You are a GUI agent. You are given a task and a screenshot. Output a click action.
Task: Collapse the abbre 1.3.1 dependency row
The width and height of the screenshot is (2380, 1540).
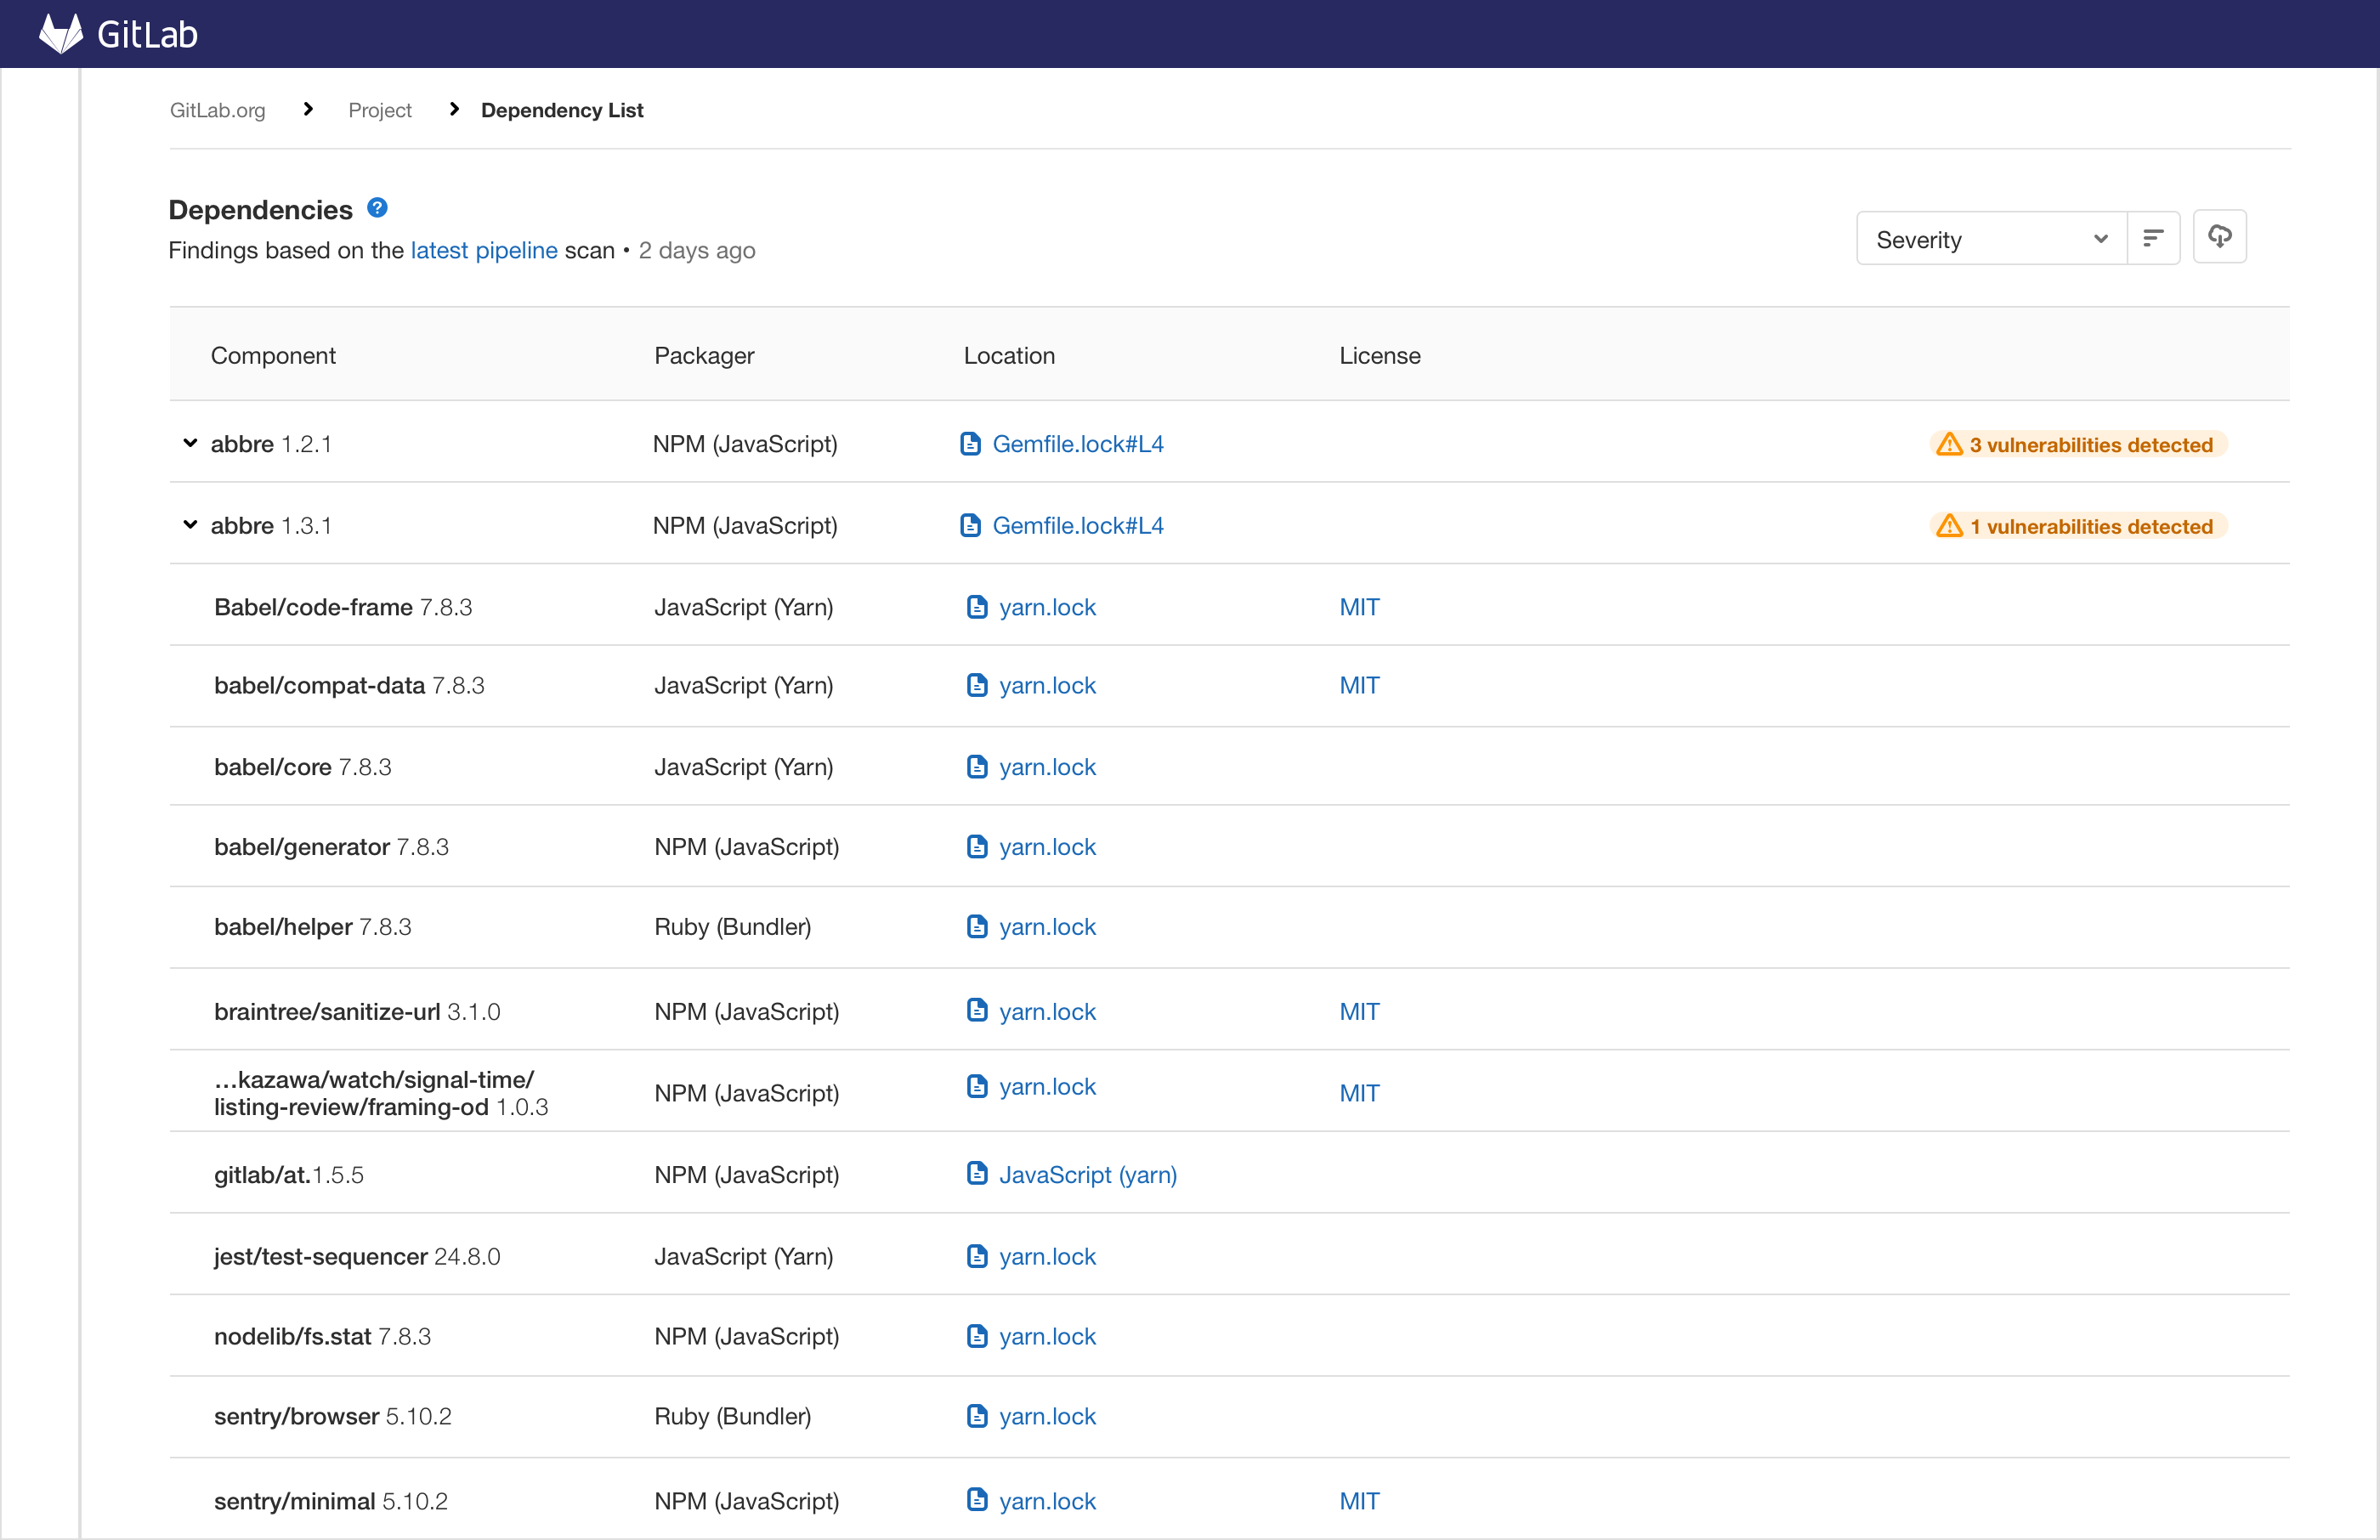[x=190, y=525]
